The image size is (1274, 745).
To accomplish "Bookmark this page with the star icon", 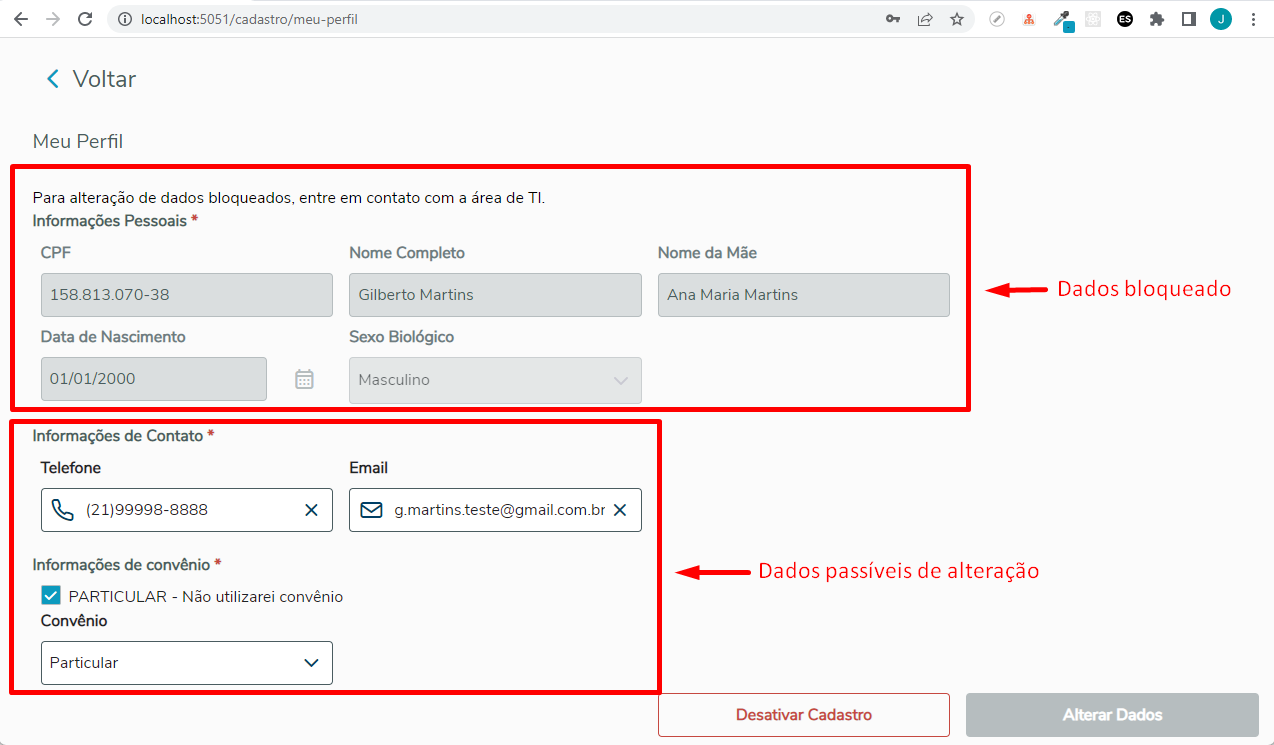I will tap(957, 19).
